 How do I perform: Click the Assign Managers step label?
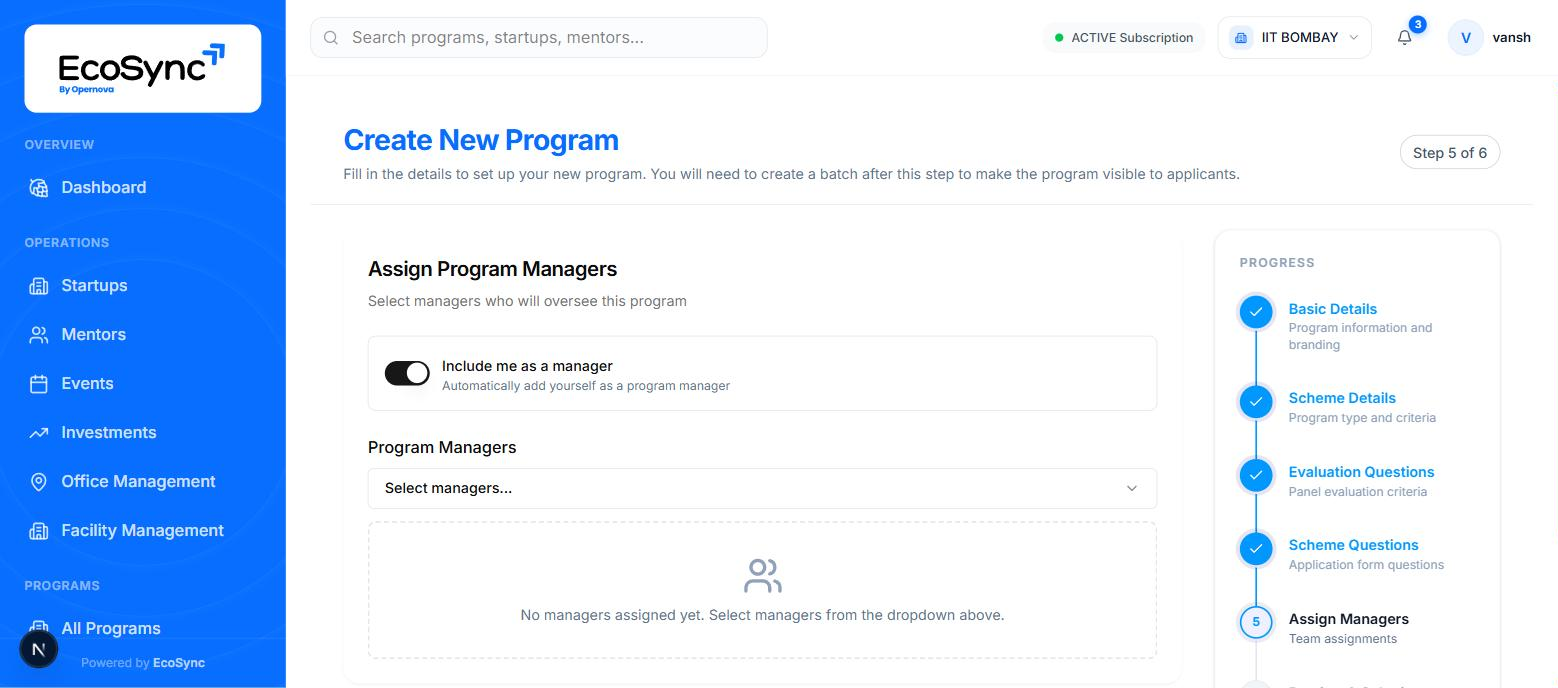point(1348,619)
